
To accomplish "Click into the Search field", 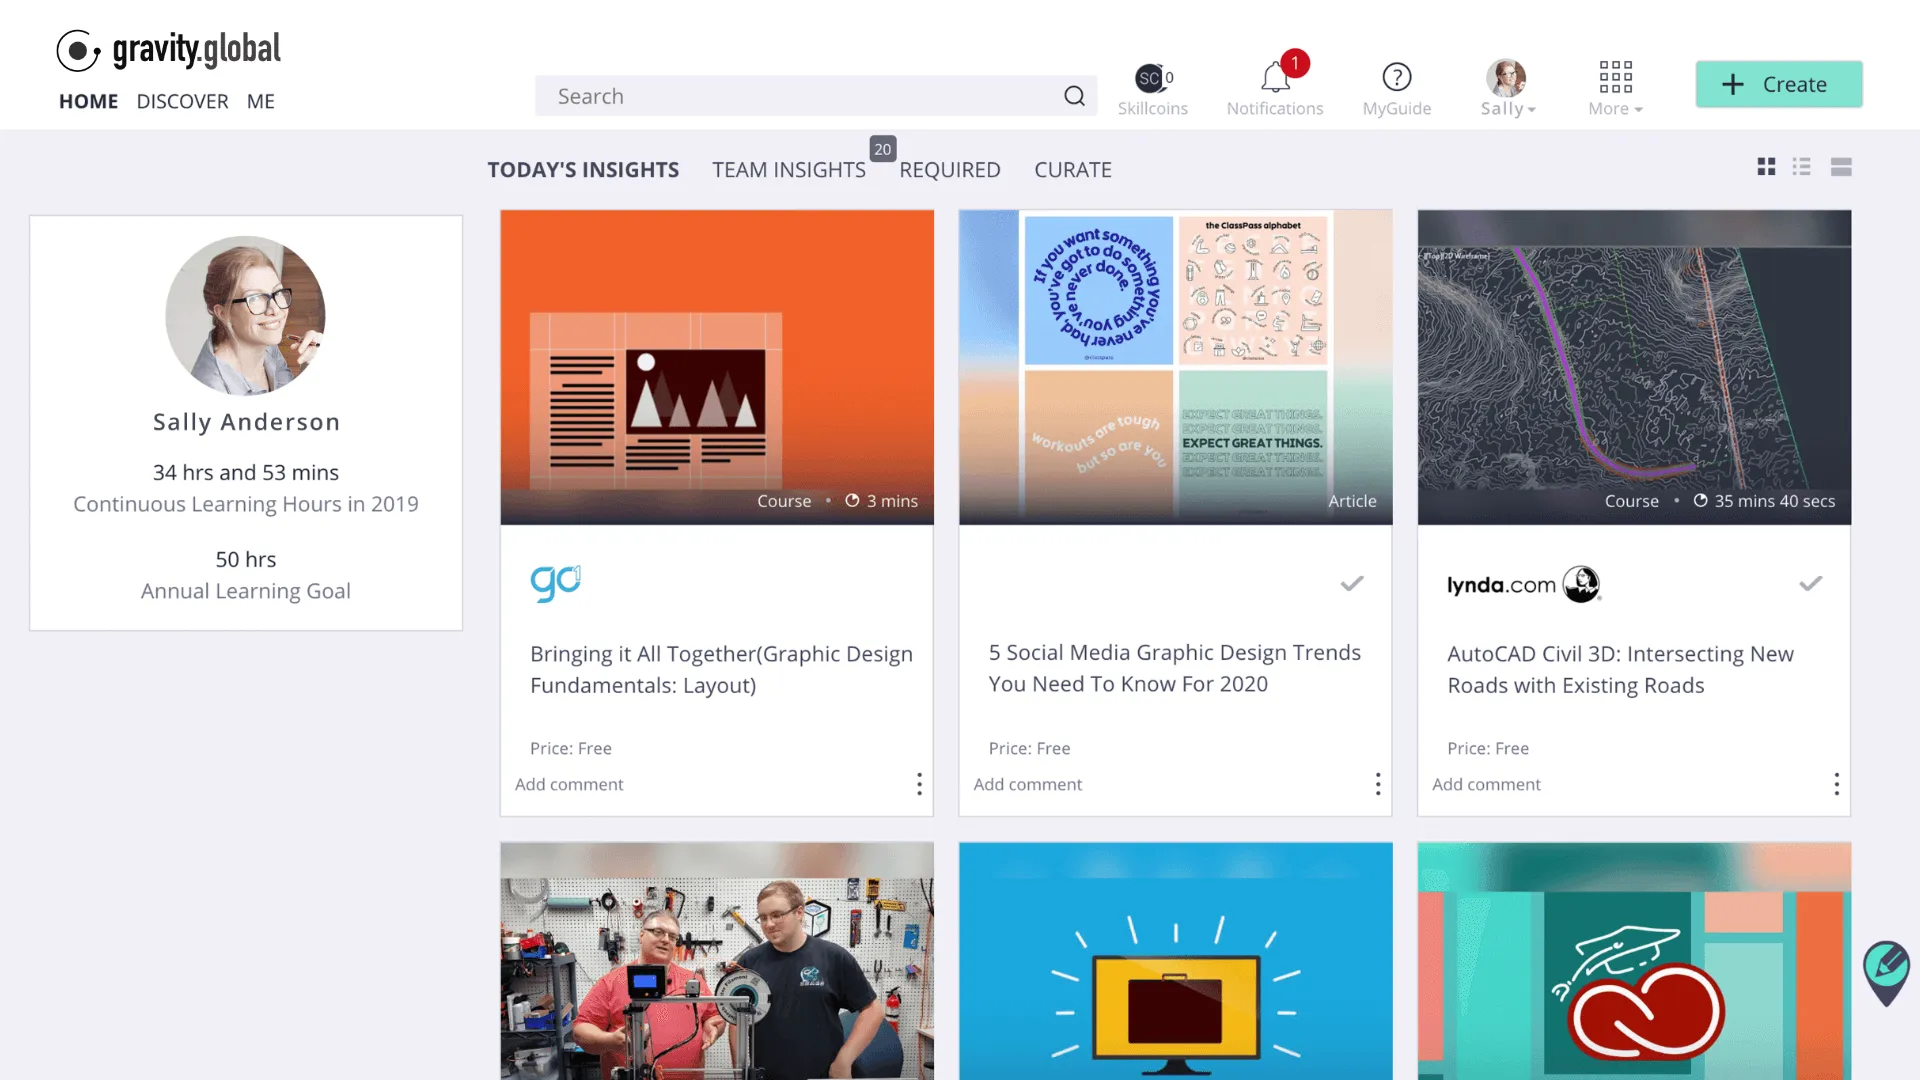I will click(x=800, y=96).
